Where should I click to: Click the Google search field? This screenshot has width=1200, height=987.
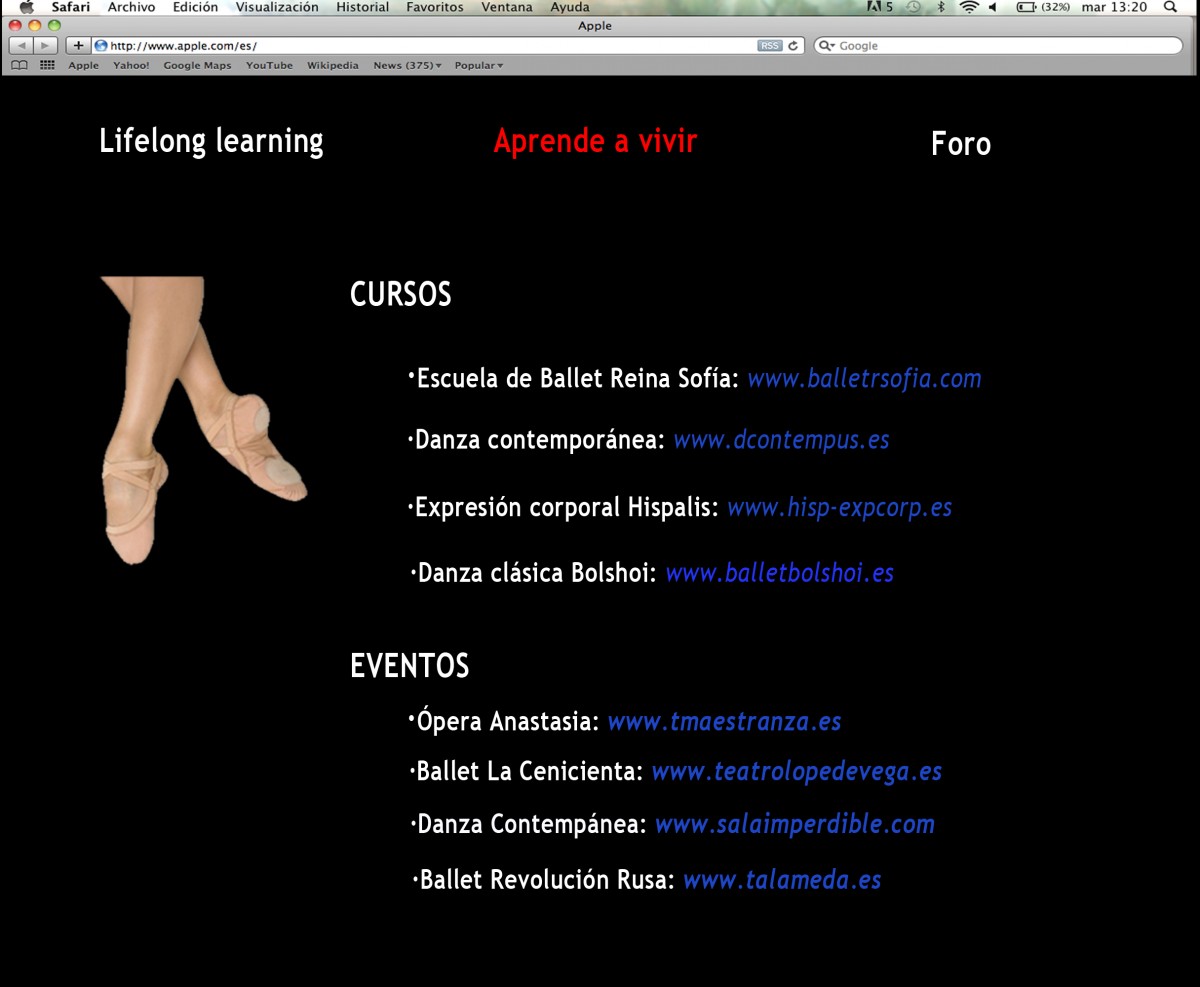tap(1000, 46)
